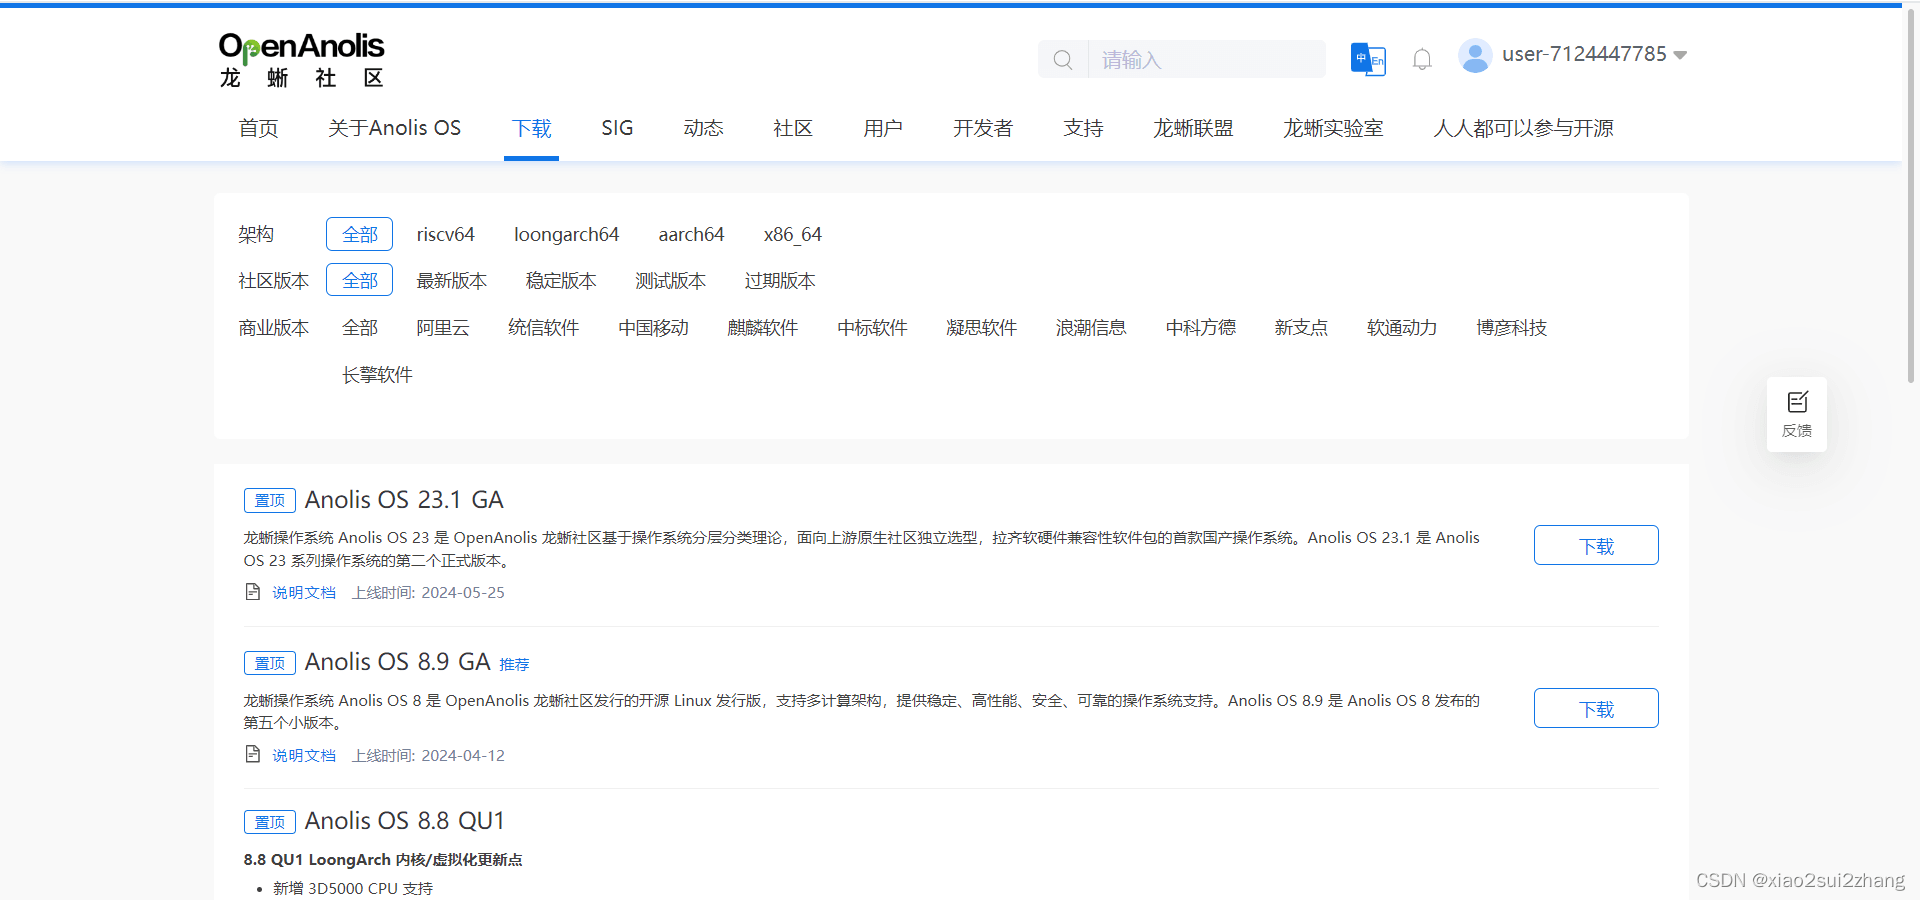Filter community version by 过期版本

point(780,281)
